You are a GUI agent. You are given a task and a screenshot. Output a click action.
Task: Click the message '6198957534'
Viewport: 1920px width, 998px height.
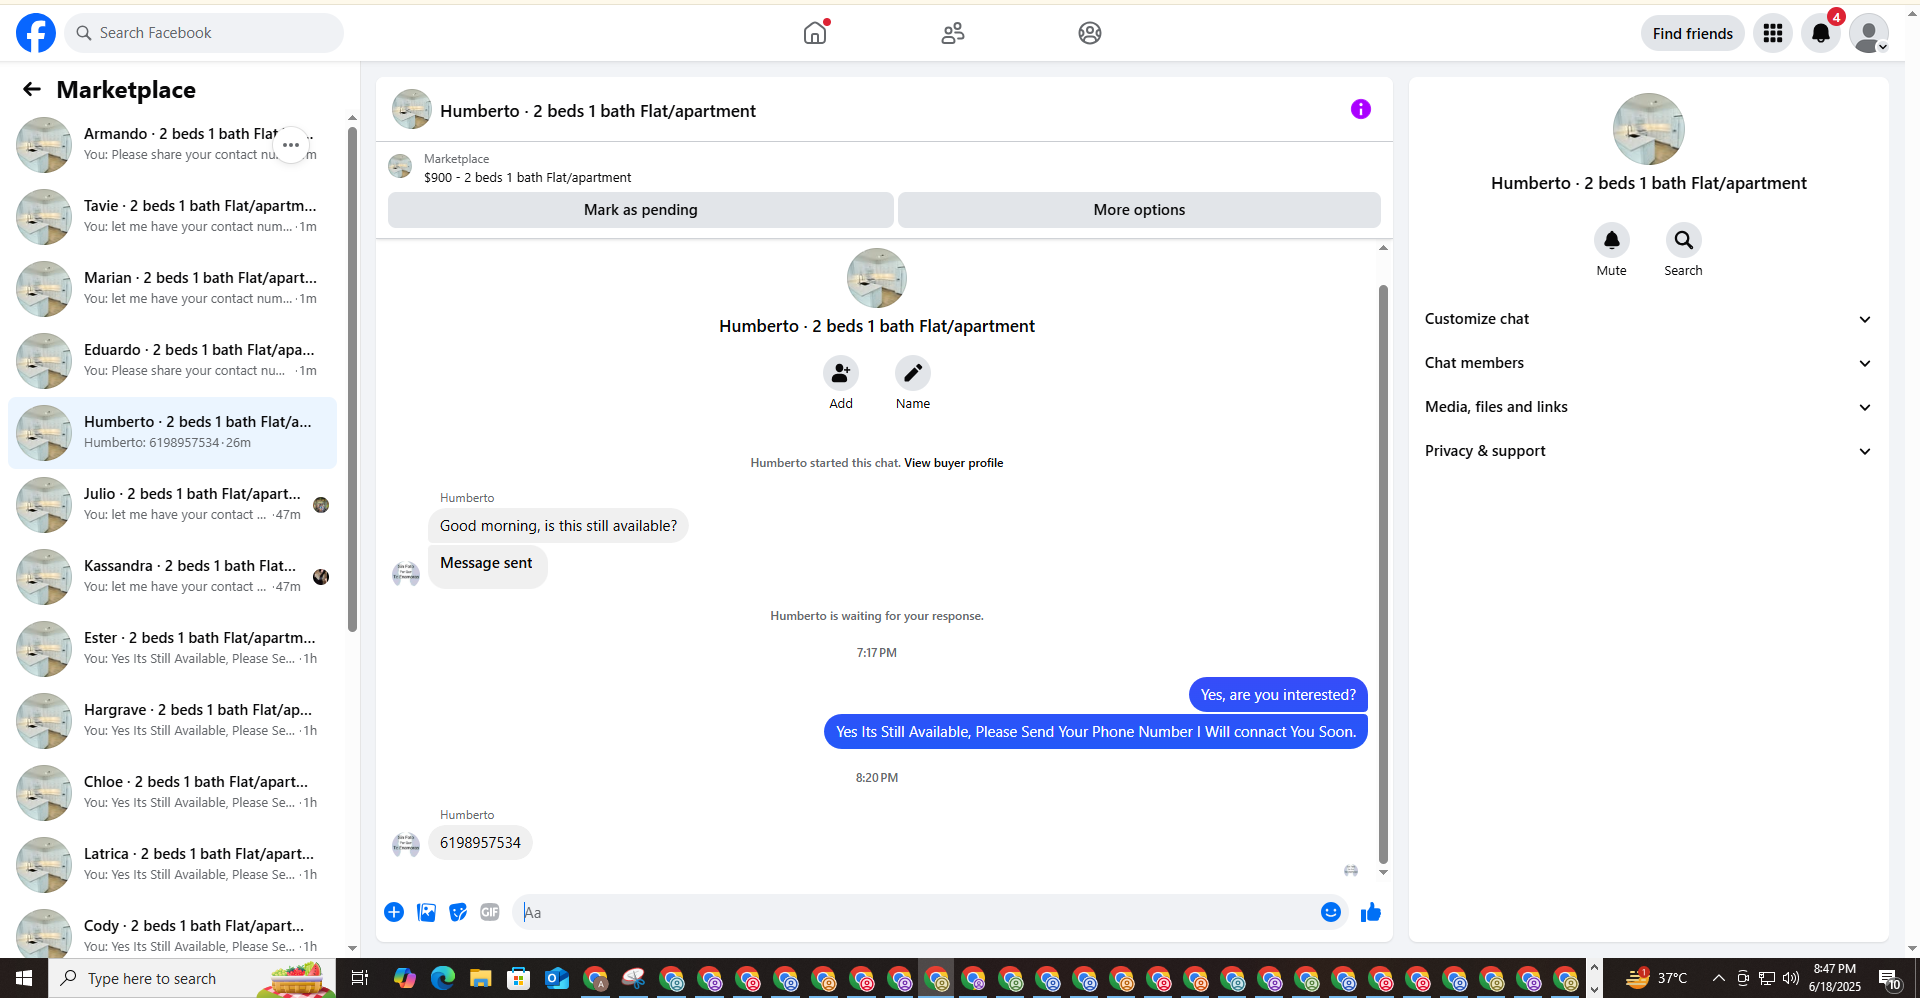point(480,843)
